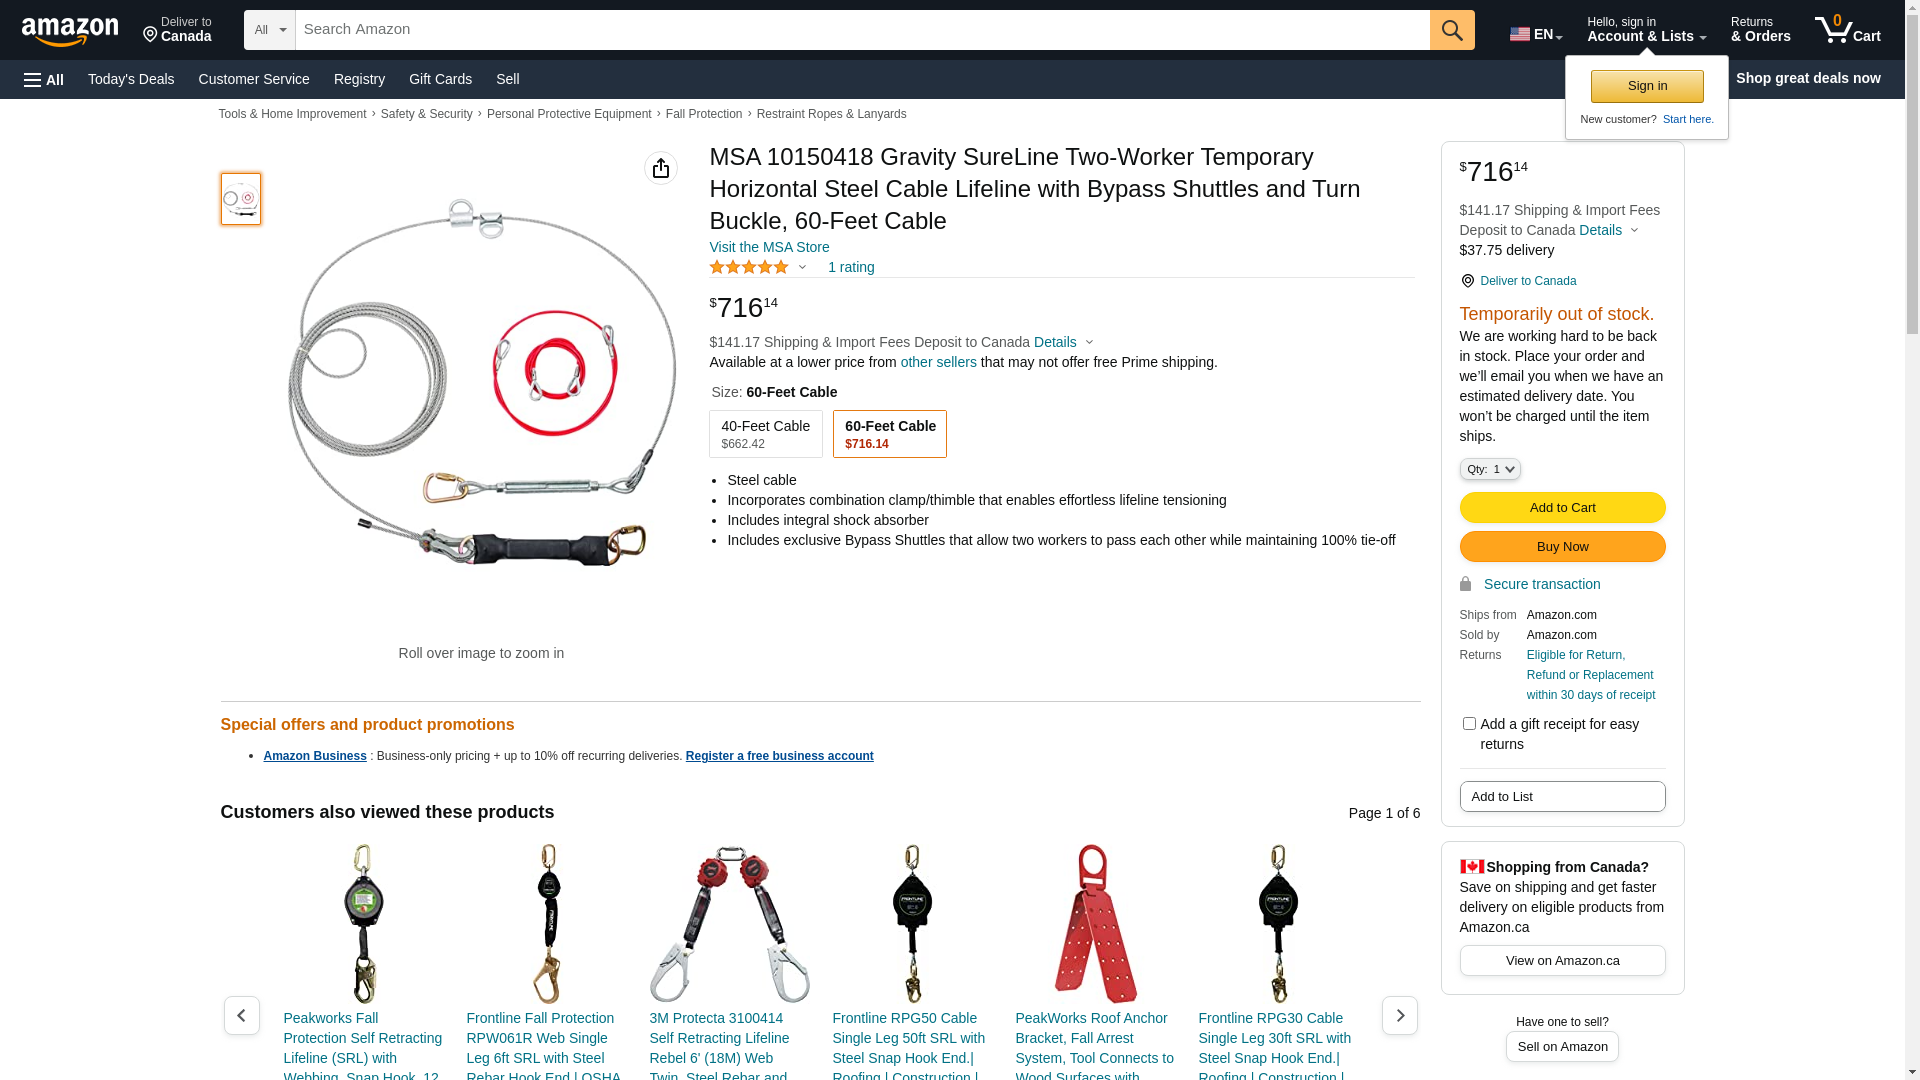The image size is (1920, 1080).
Task: Open the All hamburger menu
Action: (x=44, y=79)
